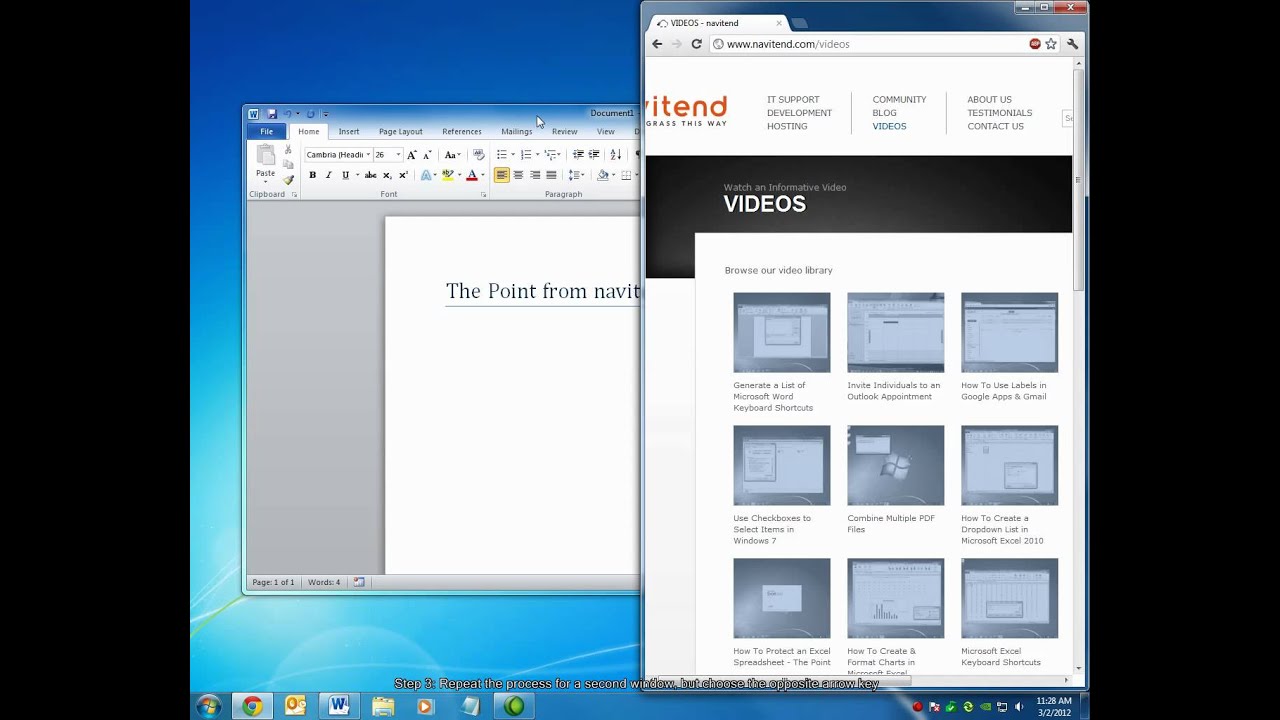Click the Copy icon in Clipboard group
This screenshot has width=1280, height=720.
tap(288, 165)
